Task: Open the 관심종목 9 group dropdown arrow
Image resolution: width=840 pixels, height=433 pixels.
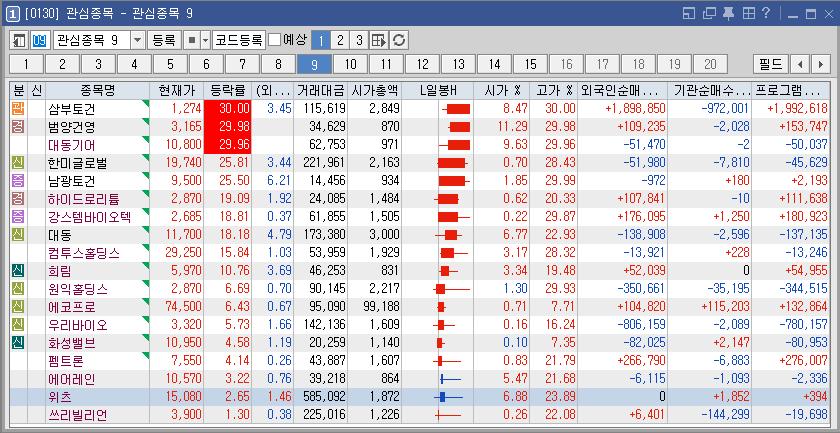Action: [138, 40]
